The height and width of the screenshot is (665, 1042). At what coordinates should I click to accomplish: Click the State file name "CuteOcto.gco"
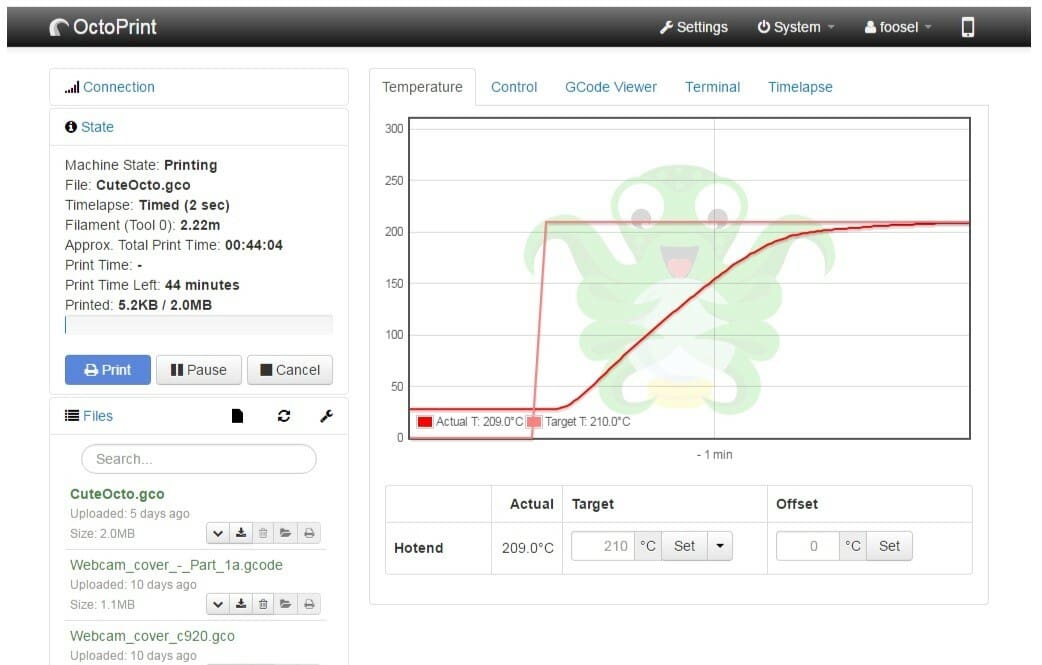click(x=143, y=185)
